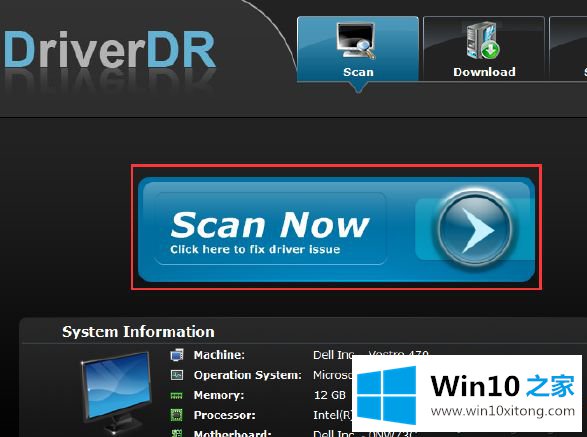Screen dimensions: 587x437
Task: Click the Processor chip icon
Action: [177, 415]
